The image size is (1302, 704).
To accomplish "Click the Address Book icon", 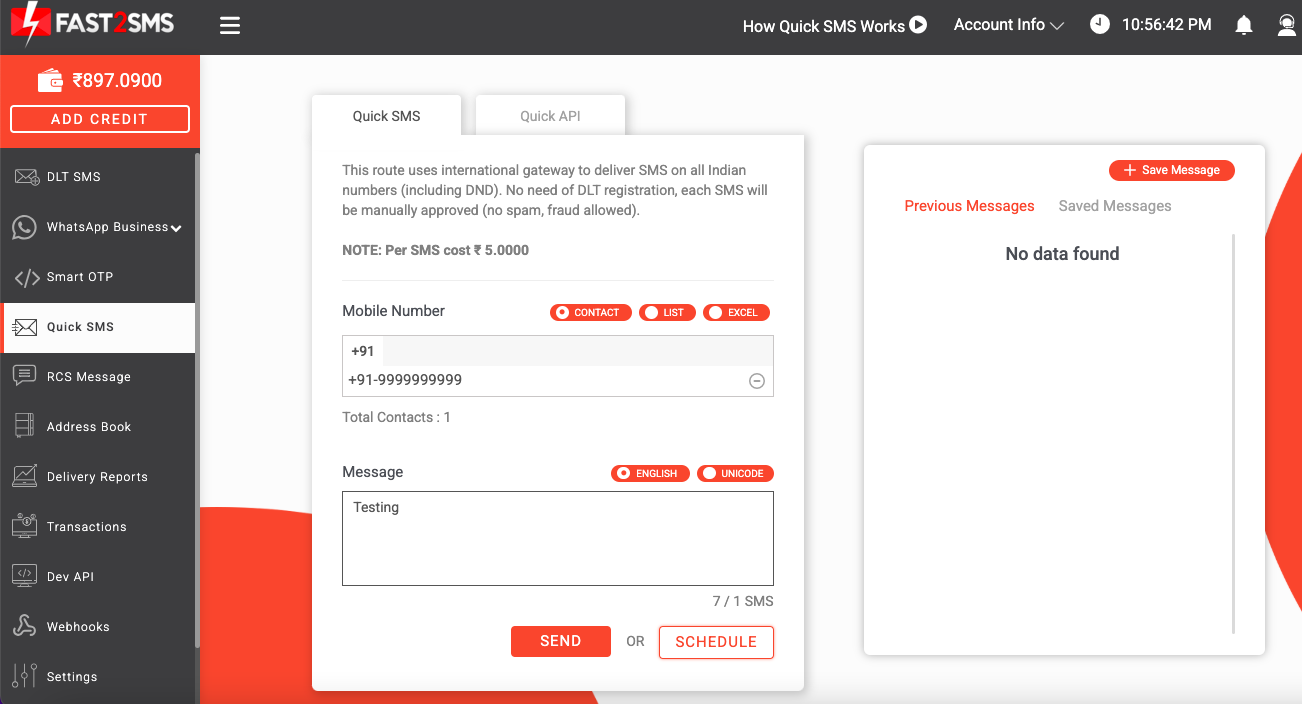I will [x=25, y=426].
